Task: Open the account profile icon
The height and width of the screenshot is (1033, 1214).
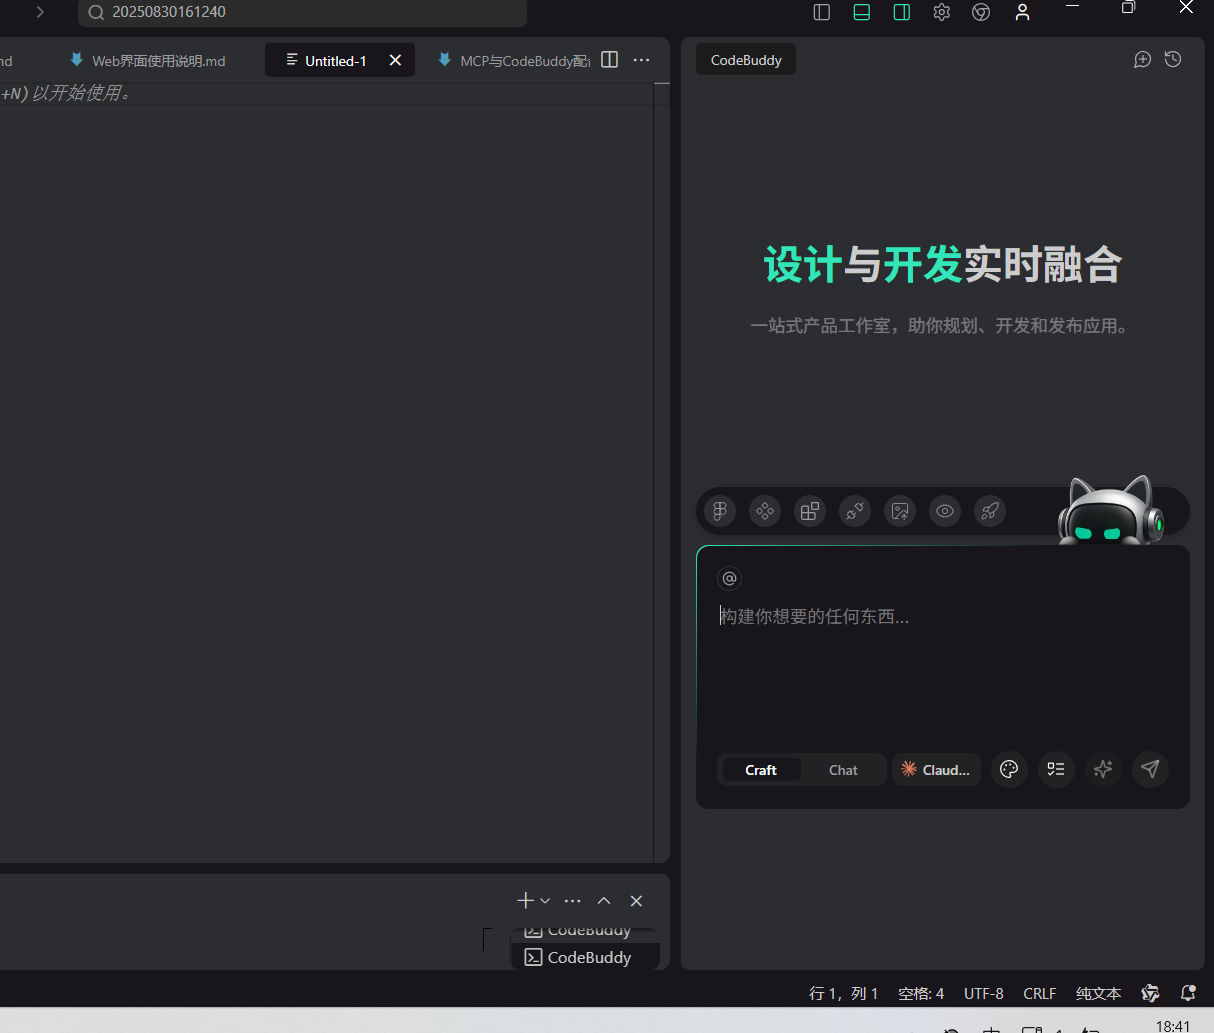Action: click(x=1022, y=12)
